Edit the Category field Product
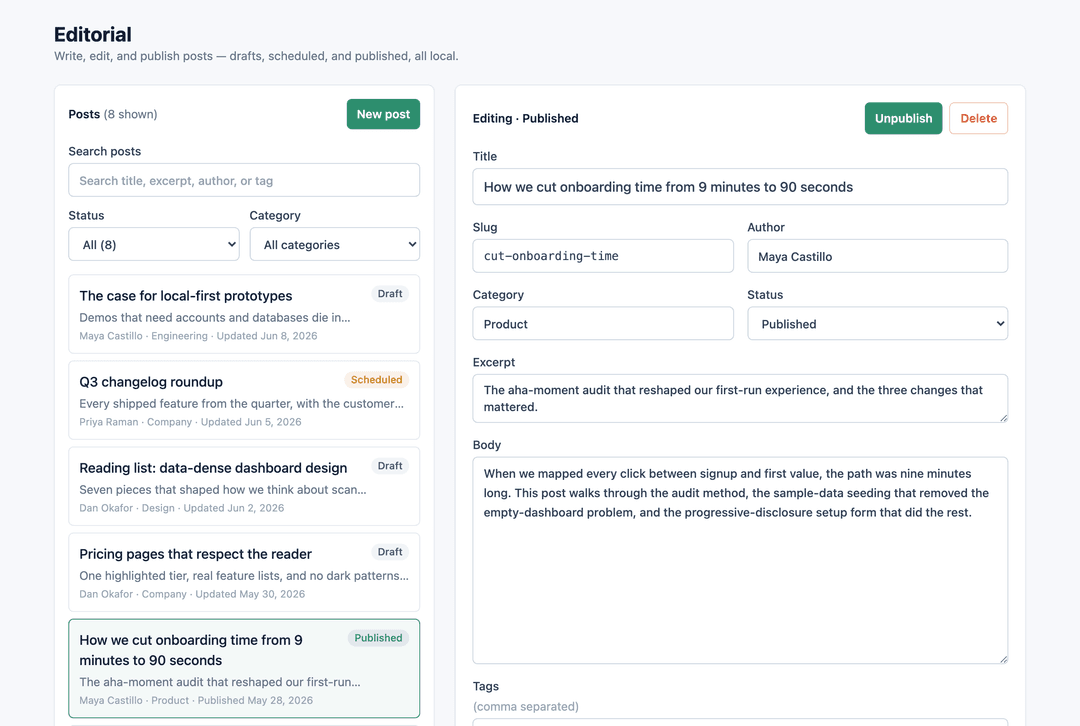1080x726 pixels. [x=603, y=324]
